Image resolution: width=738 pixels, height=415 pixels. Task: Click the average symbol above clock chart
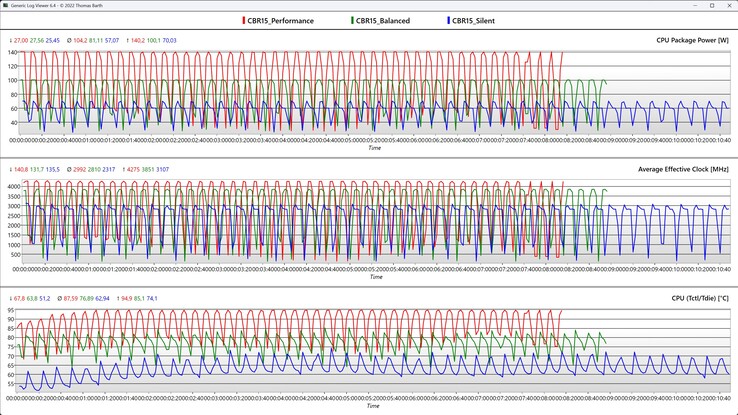click(x=68, y=169)
